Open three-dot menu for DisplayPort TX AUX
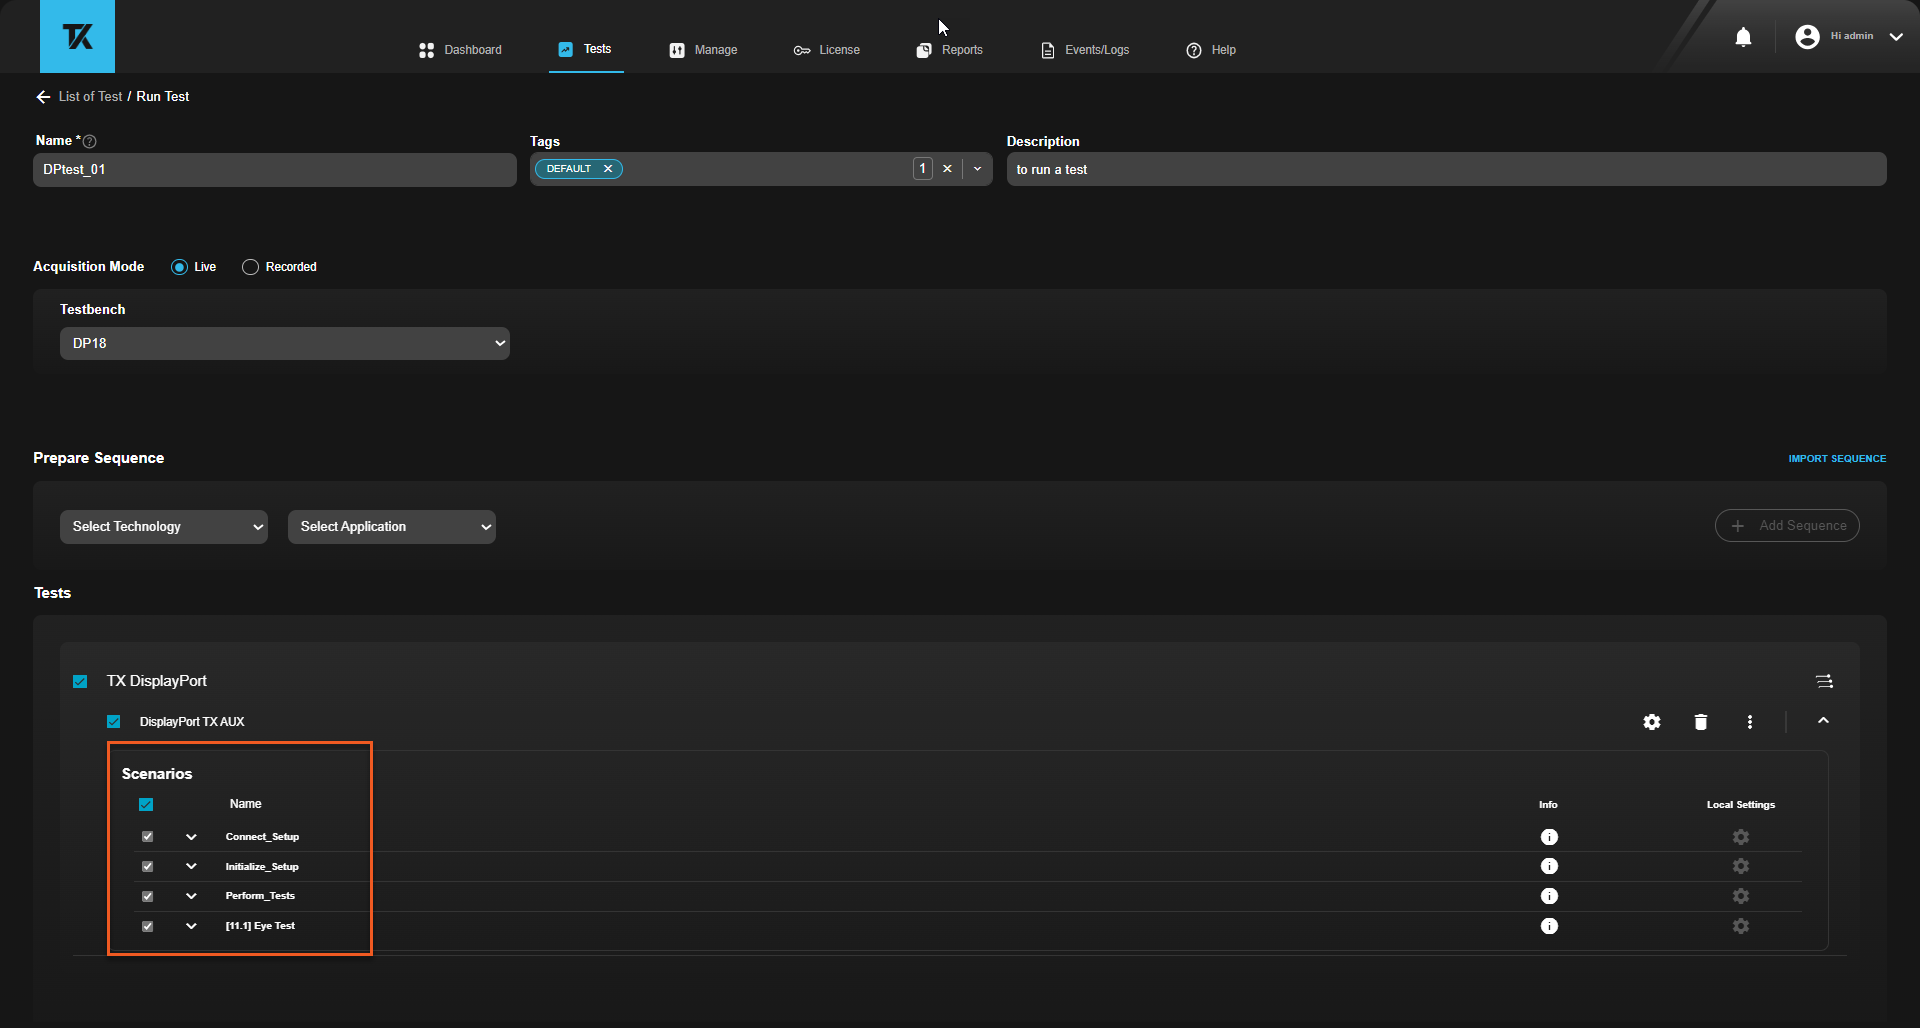This screenshot has width=1920, height=1028. click(x=1749, y=722)
